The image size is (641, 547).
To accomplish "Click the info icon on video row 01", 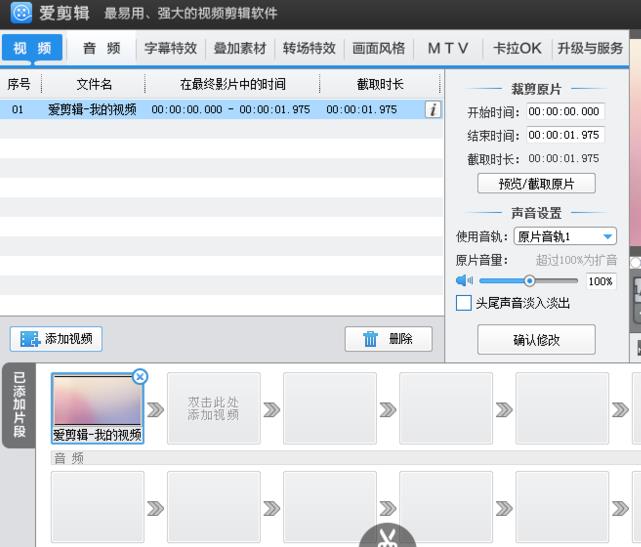I will (x=432, y=109).
